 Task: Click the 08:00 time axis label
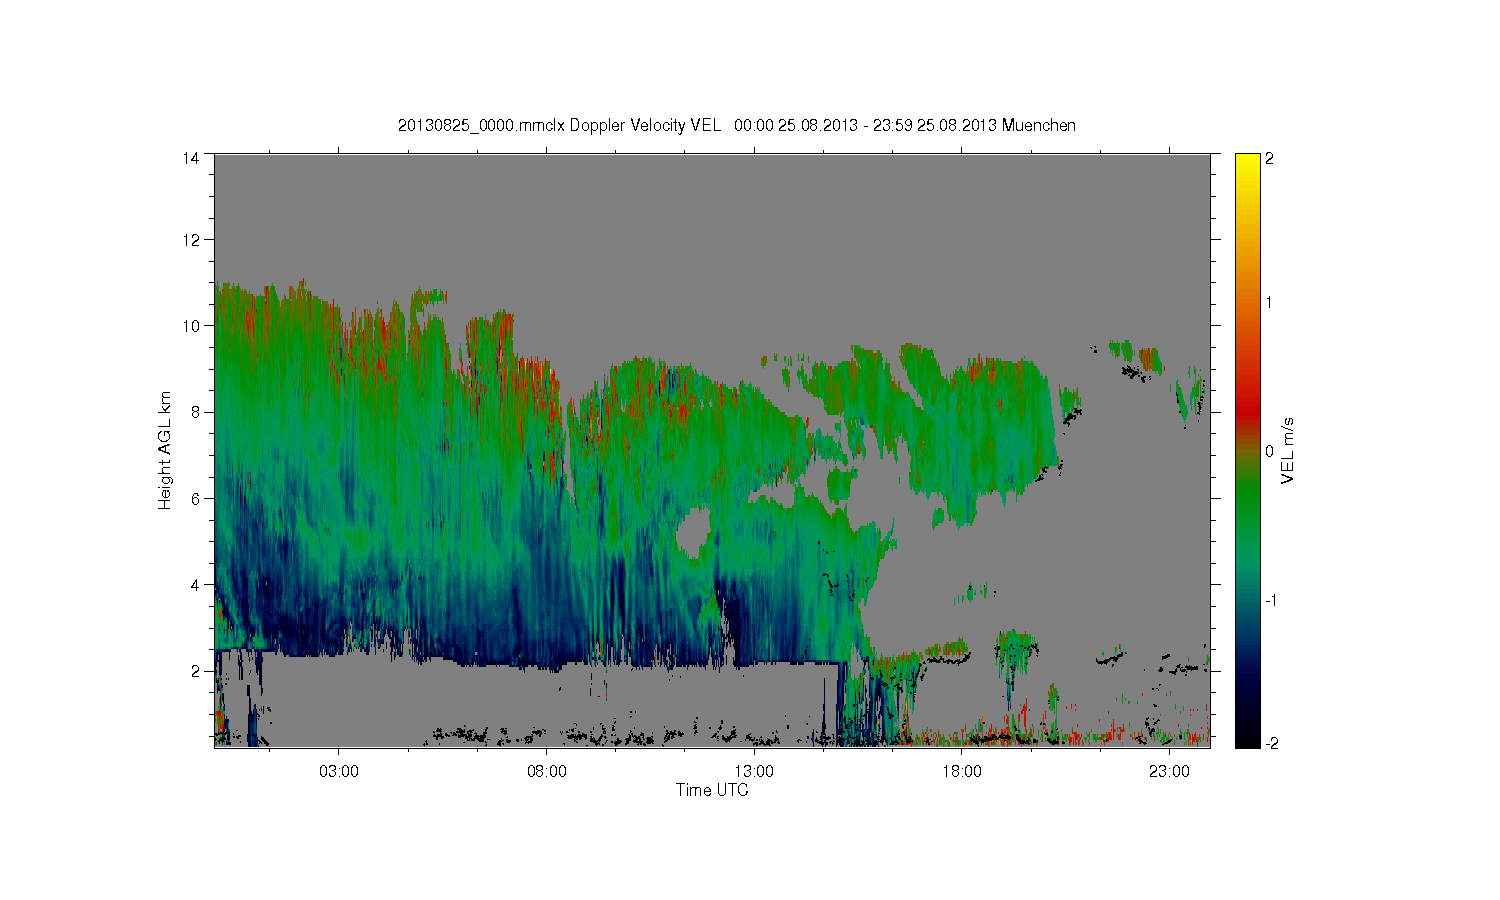[546, 772]
